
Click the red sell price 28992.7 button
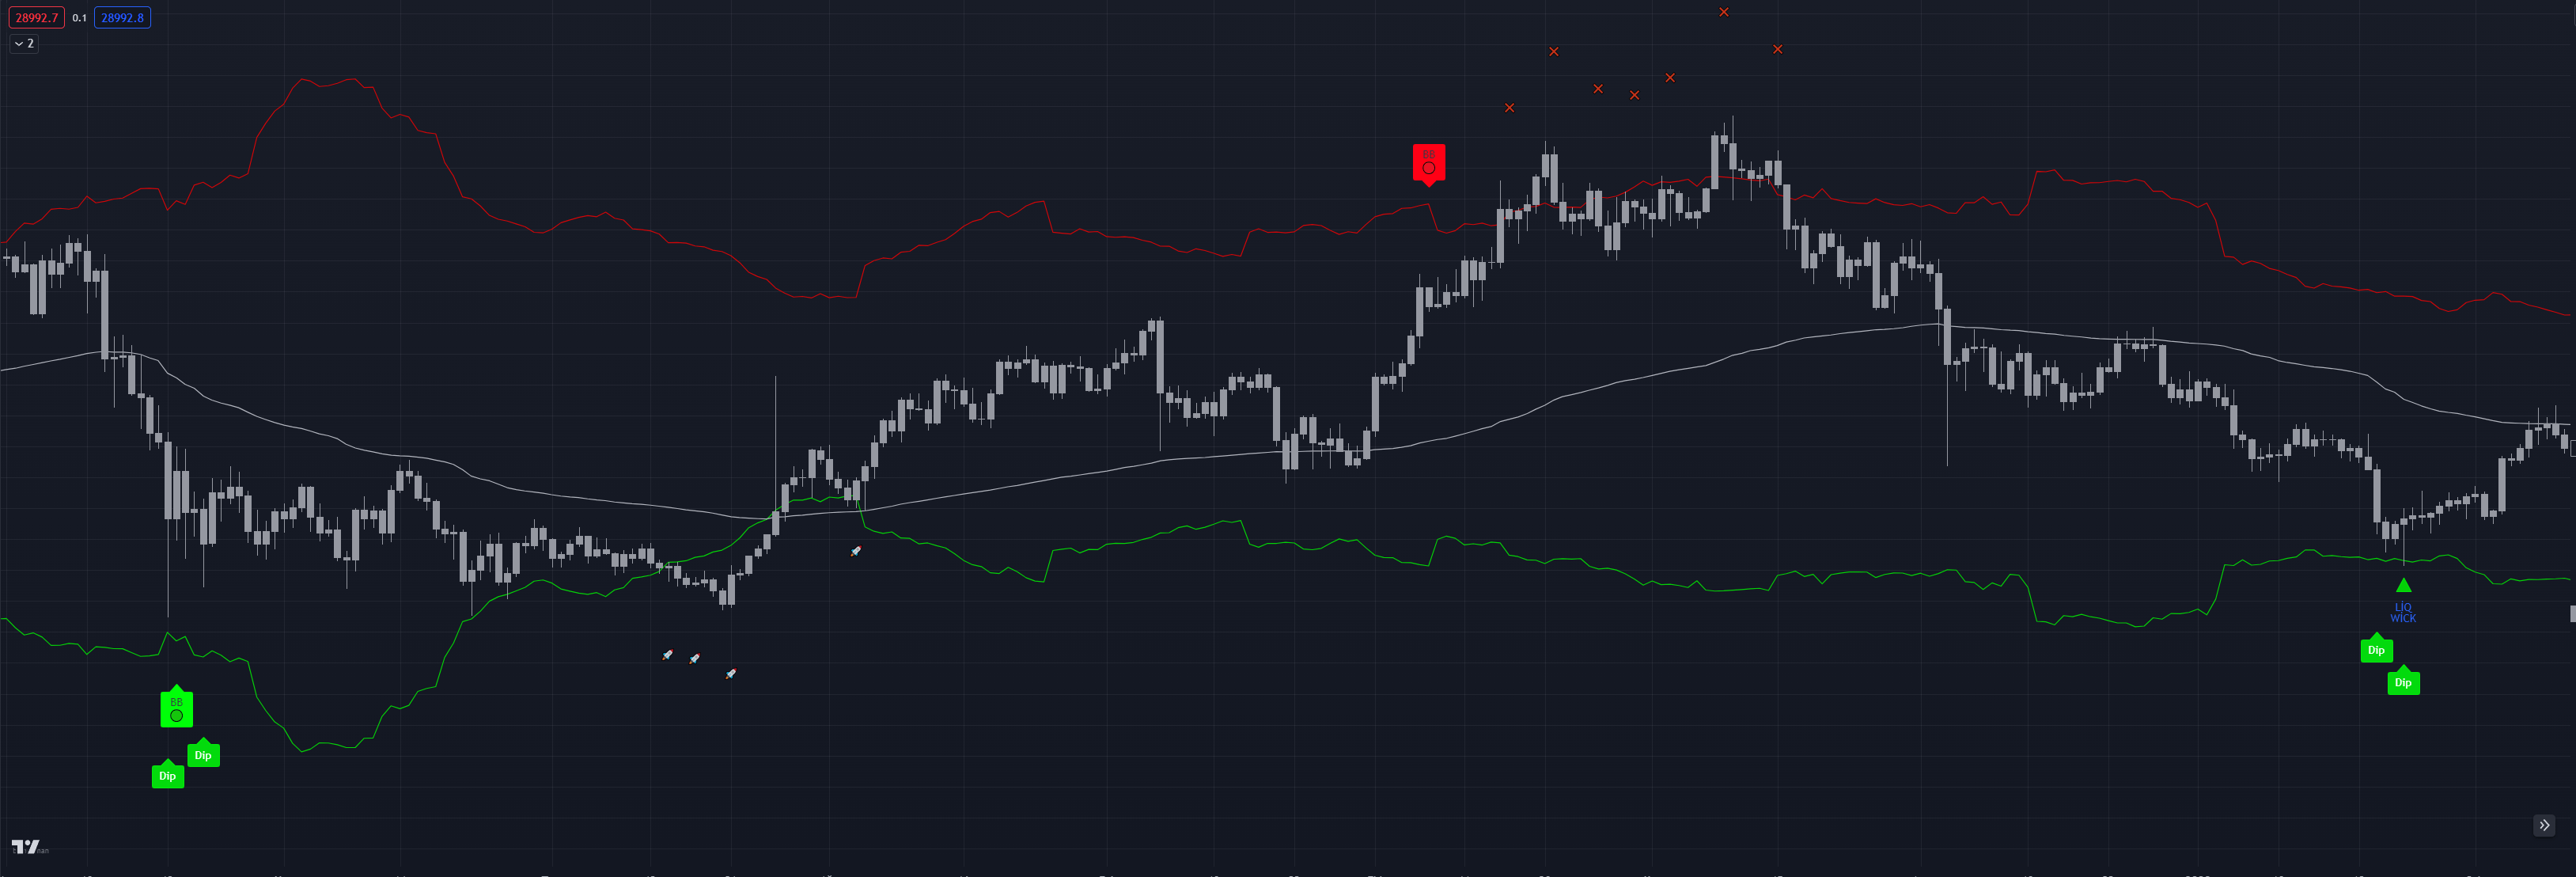pyautogui.click(x=37, y=18)
